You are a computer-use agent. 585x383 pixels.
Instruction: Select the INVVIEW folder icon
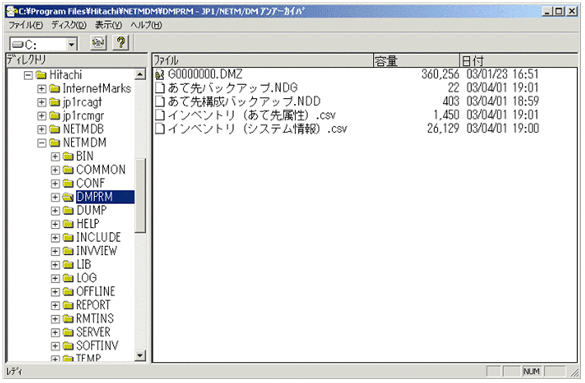point(68,251)
